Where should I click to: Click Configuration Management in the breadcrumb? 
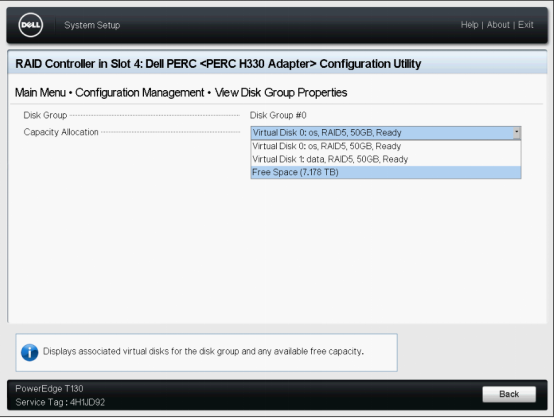coord(140,93)
